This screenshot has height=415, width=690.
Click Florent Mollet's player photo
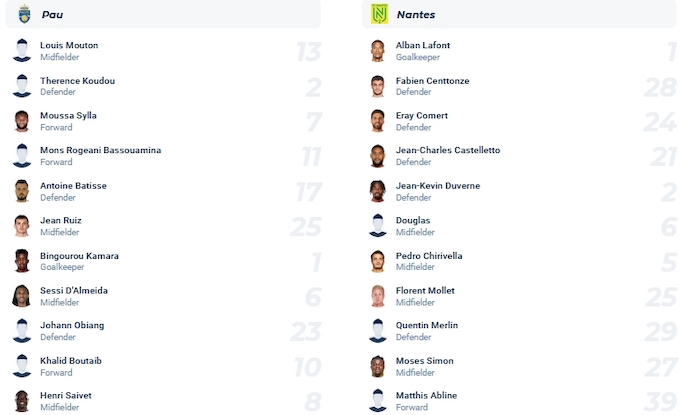(377, 296)
